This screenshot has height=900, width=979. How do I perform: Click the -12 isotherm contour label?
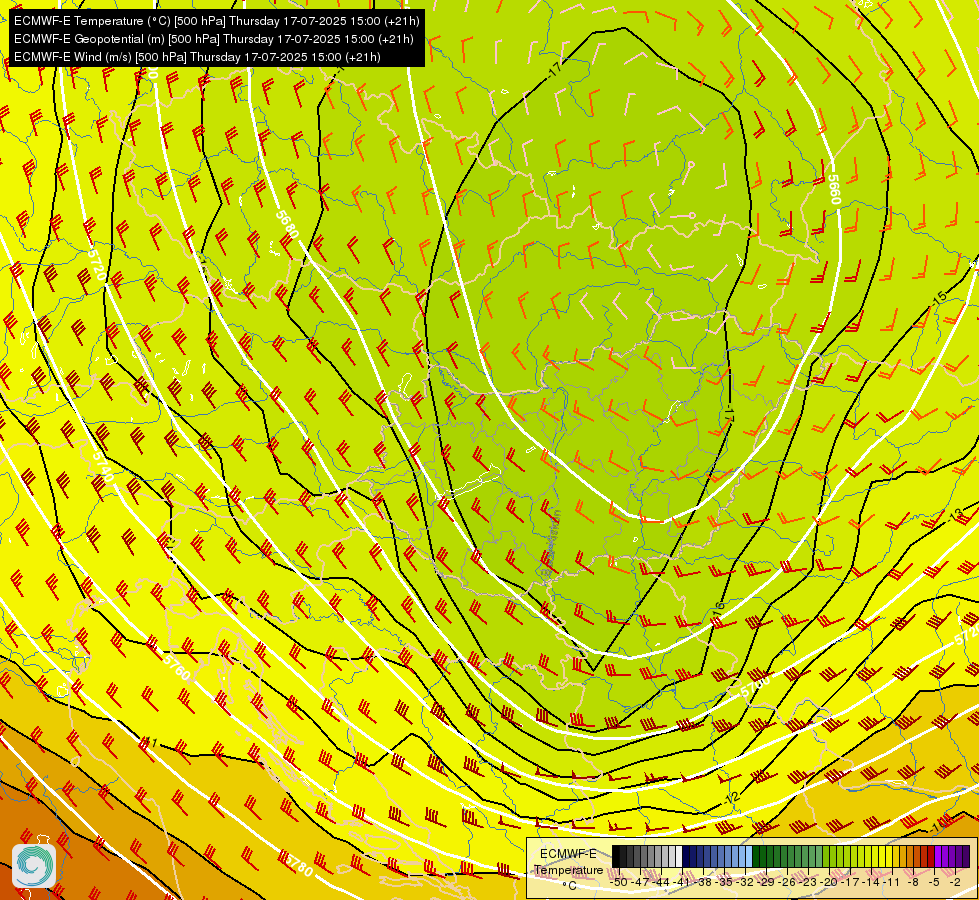[732, 798]
